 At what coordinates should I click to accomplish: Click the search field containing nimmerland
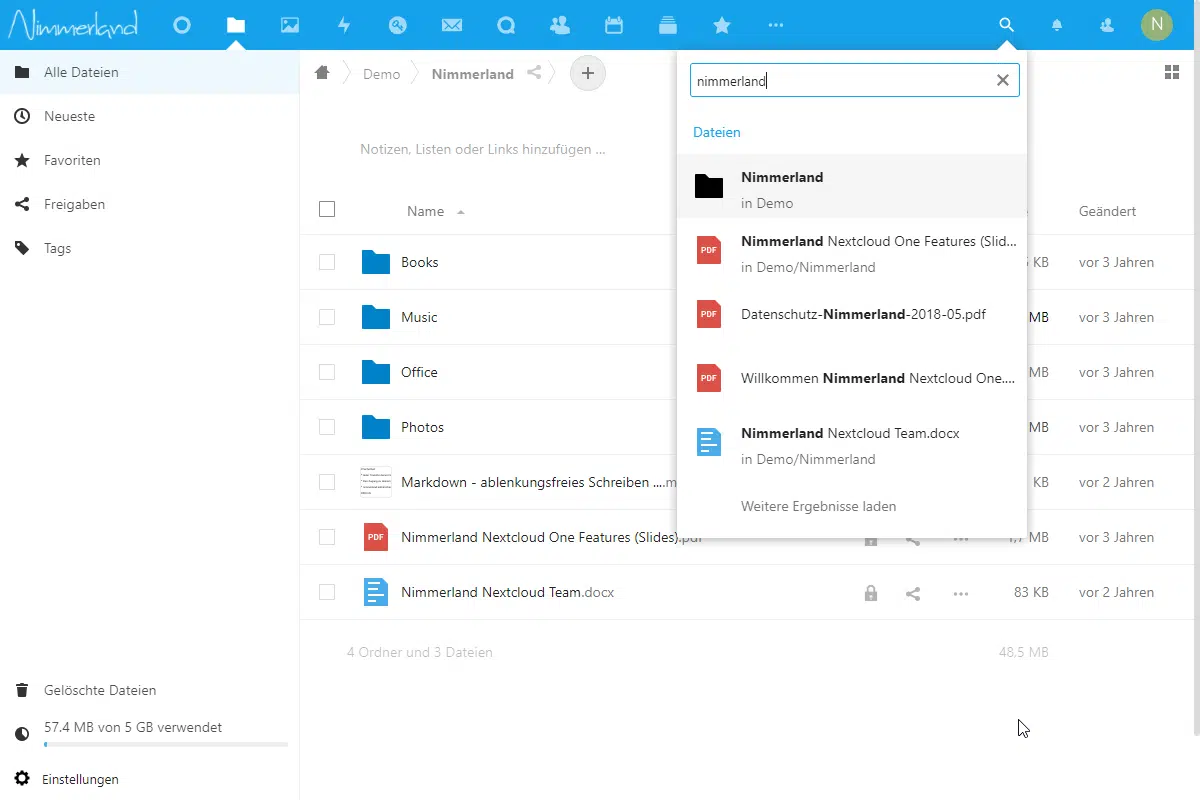click(855, 81)
